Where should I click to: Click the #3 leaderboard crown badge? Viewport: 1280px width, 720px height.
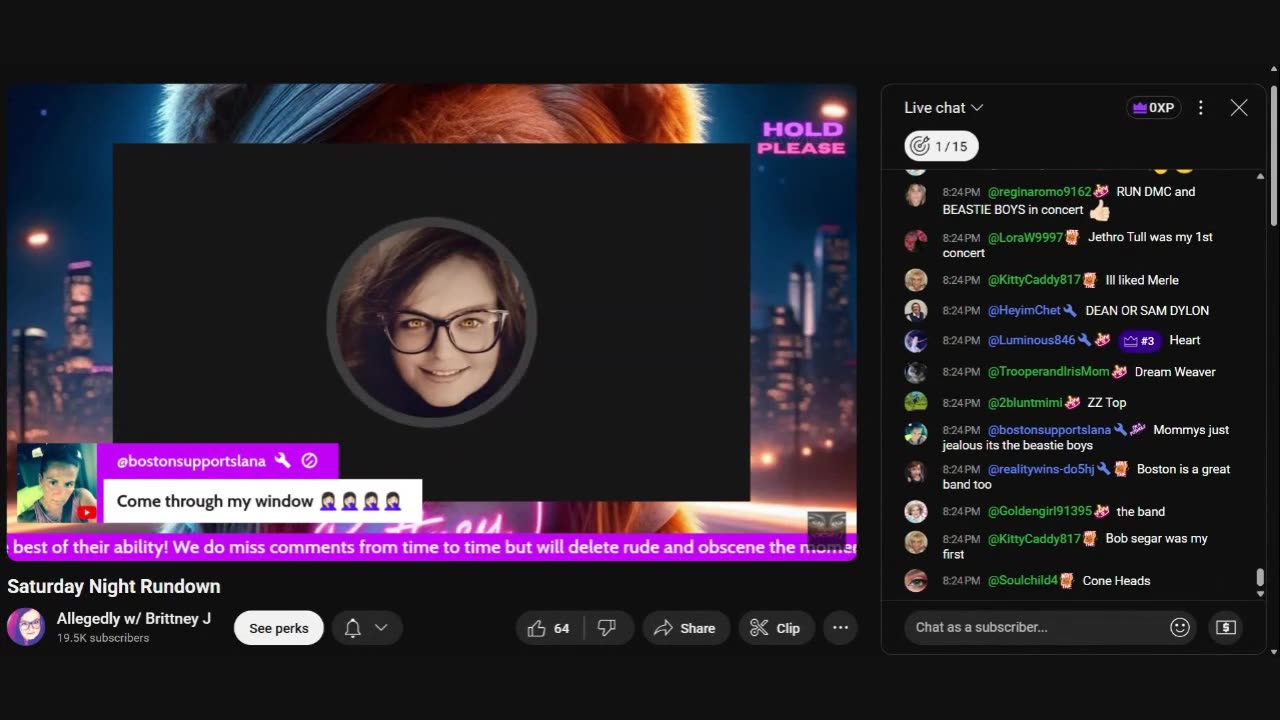(1139, 341)
